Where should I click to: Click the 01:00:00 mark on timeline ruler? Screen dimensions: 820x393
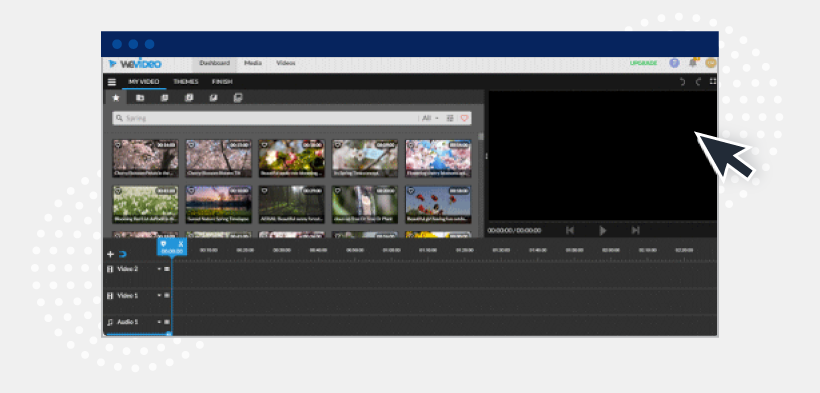tap(391, 250)
